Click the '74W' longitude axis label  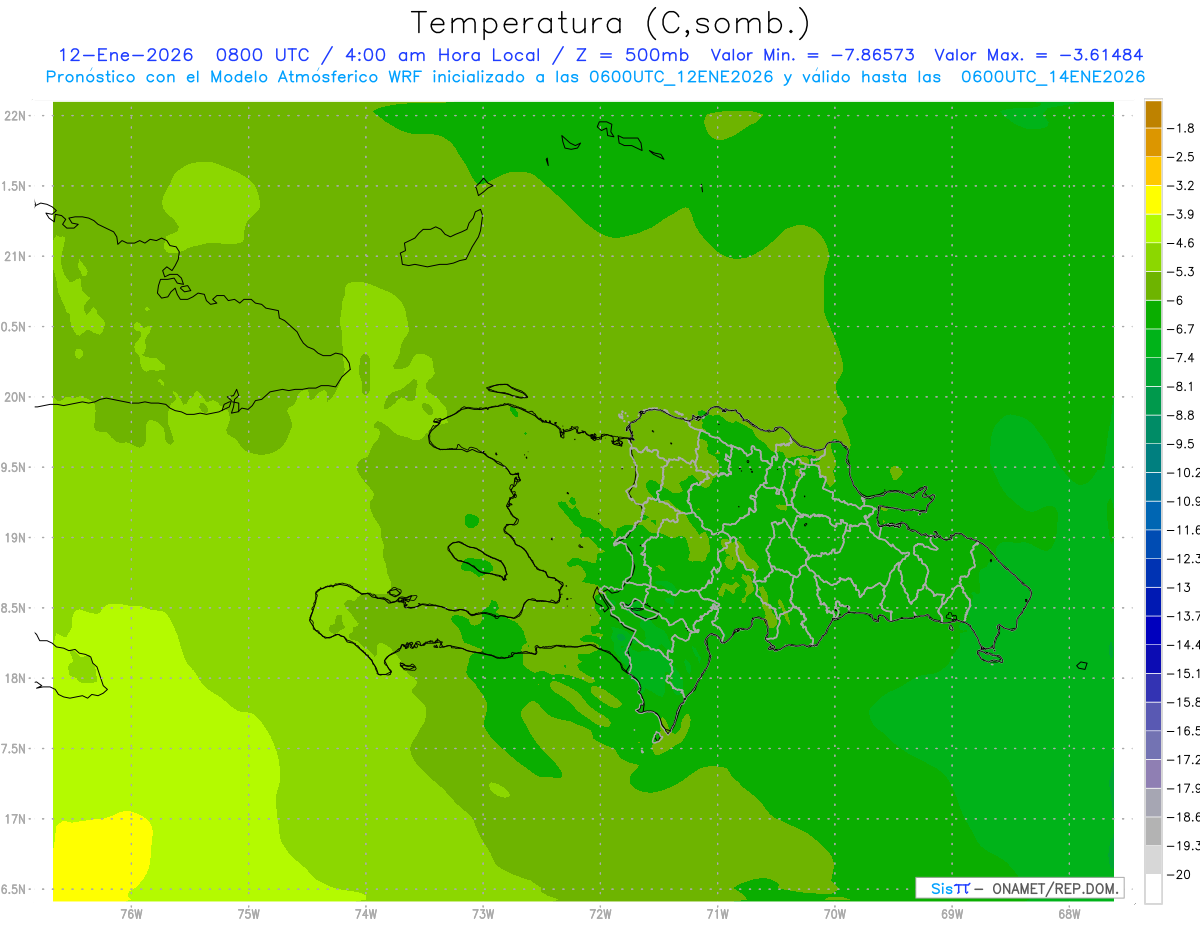point(365,914)
